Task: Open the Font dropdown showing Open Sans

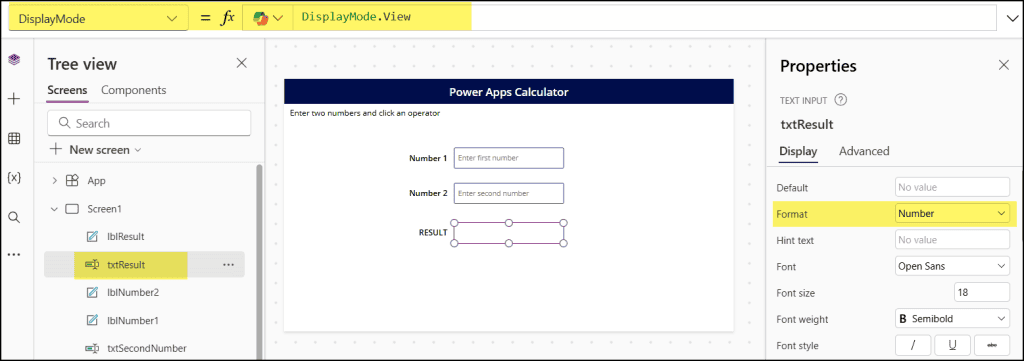Action: pos(952,266)
